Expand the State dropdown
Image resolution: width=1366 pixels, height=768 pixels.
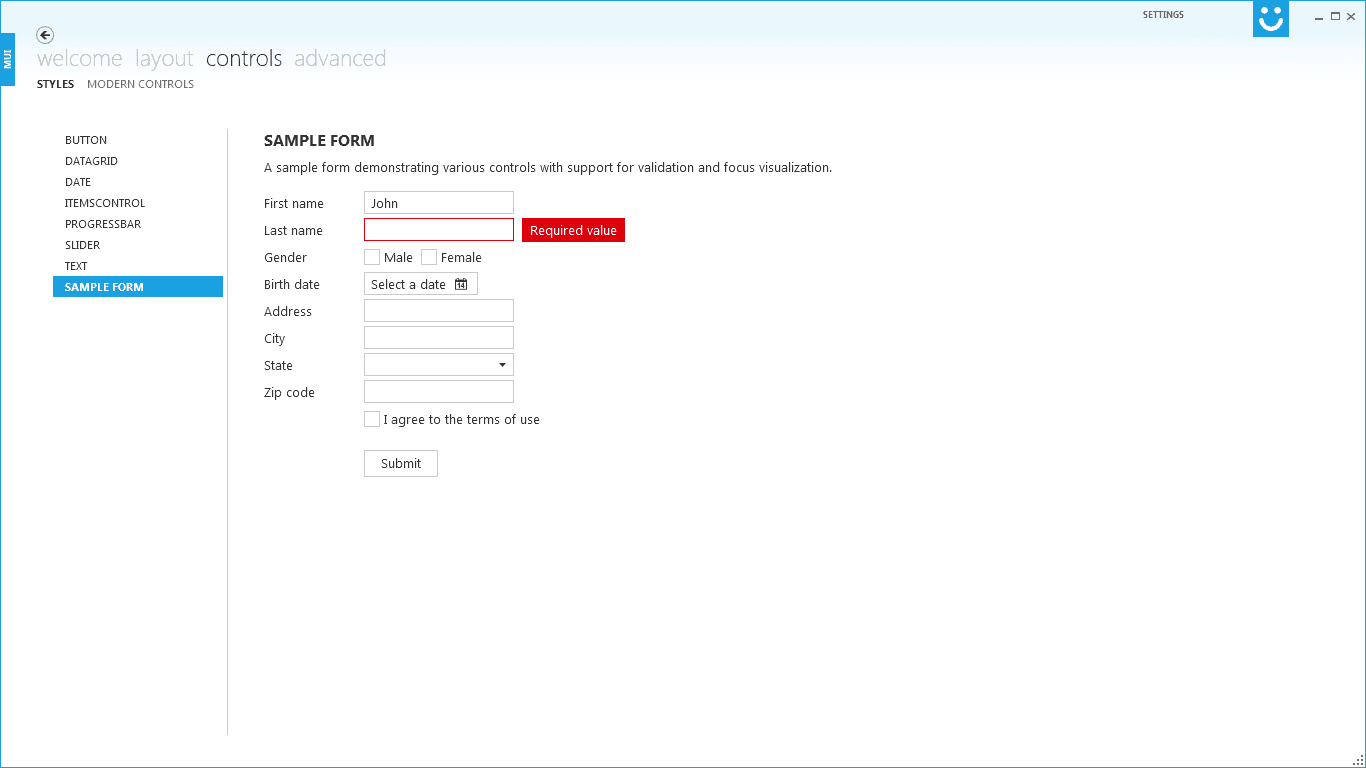click(x=503, y=364)
